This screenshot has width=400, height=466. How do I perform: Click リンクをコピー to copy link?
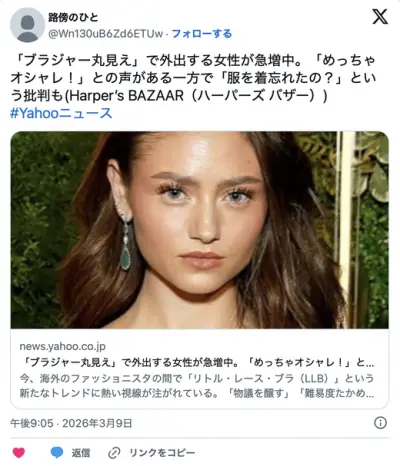162,453
